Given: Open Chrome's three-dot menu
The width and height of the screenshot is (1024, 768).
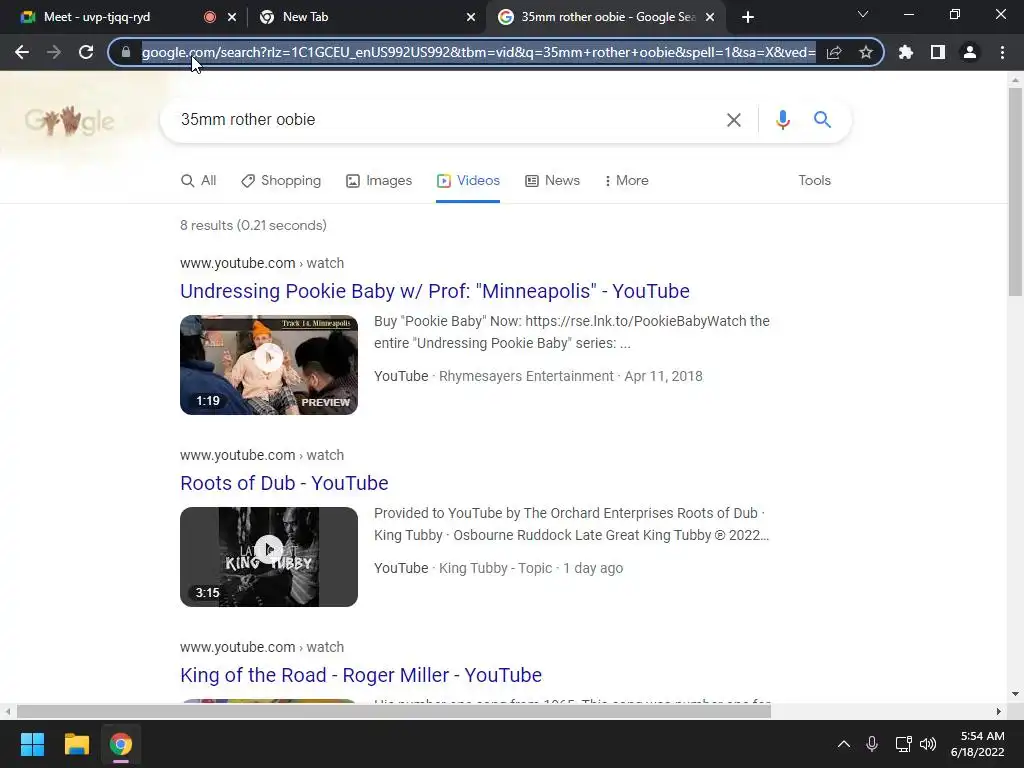Looking at the screenshot, I should point(1002,52).
